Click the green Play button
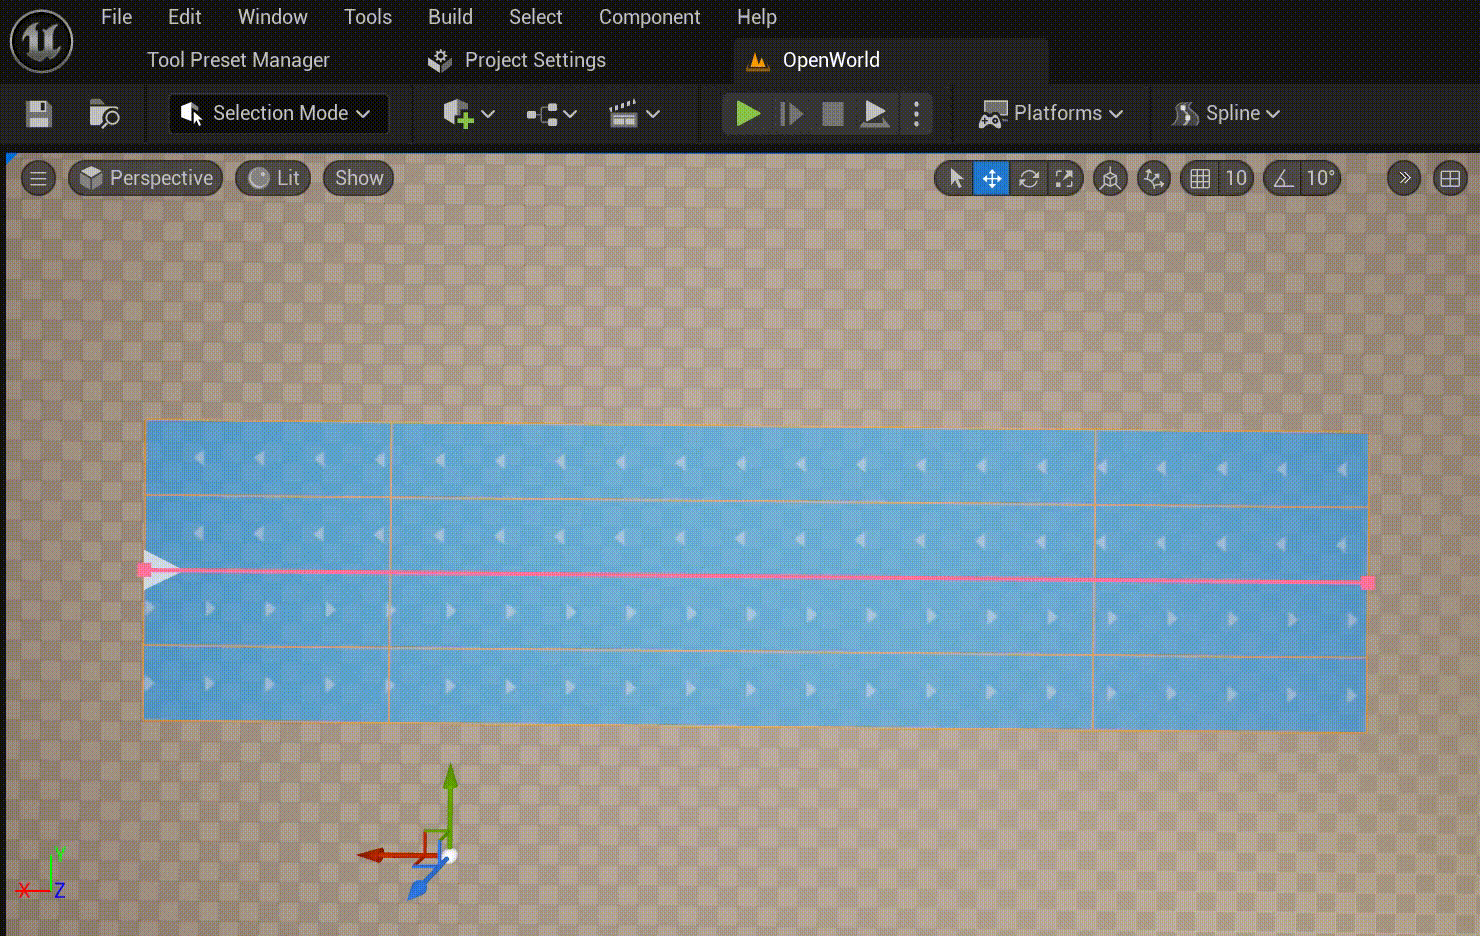Viewport: 1480px width, 936px height. click(748, 113)
